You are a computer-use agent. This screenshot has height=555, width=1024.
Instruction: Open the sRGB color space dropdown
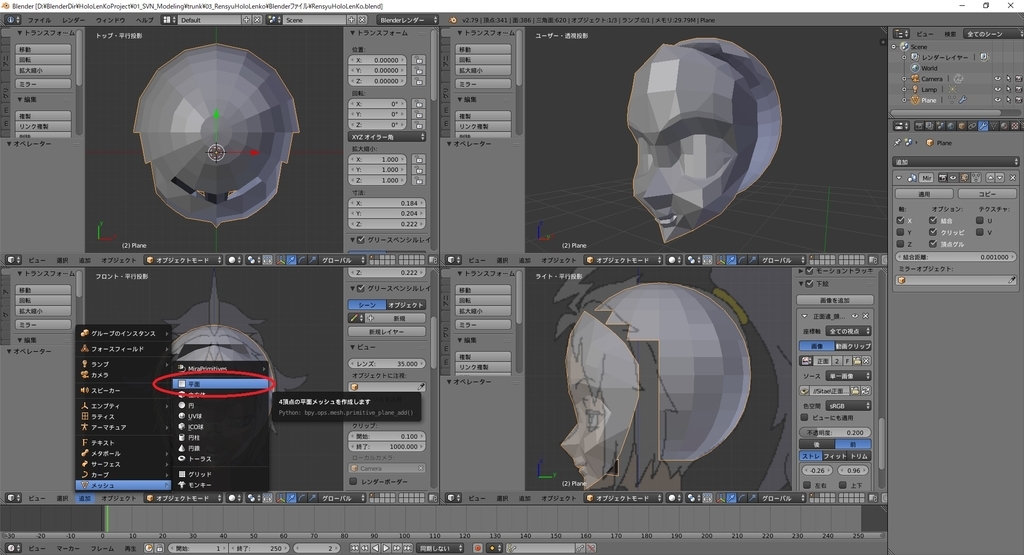(x=848, y=405)
